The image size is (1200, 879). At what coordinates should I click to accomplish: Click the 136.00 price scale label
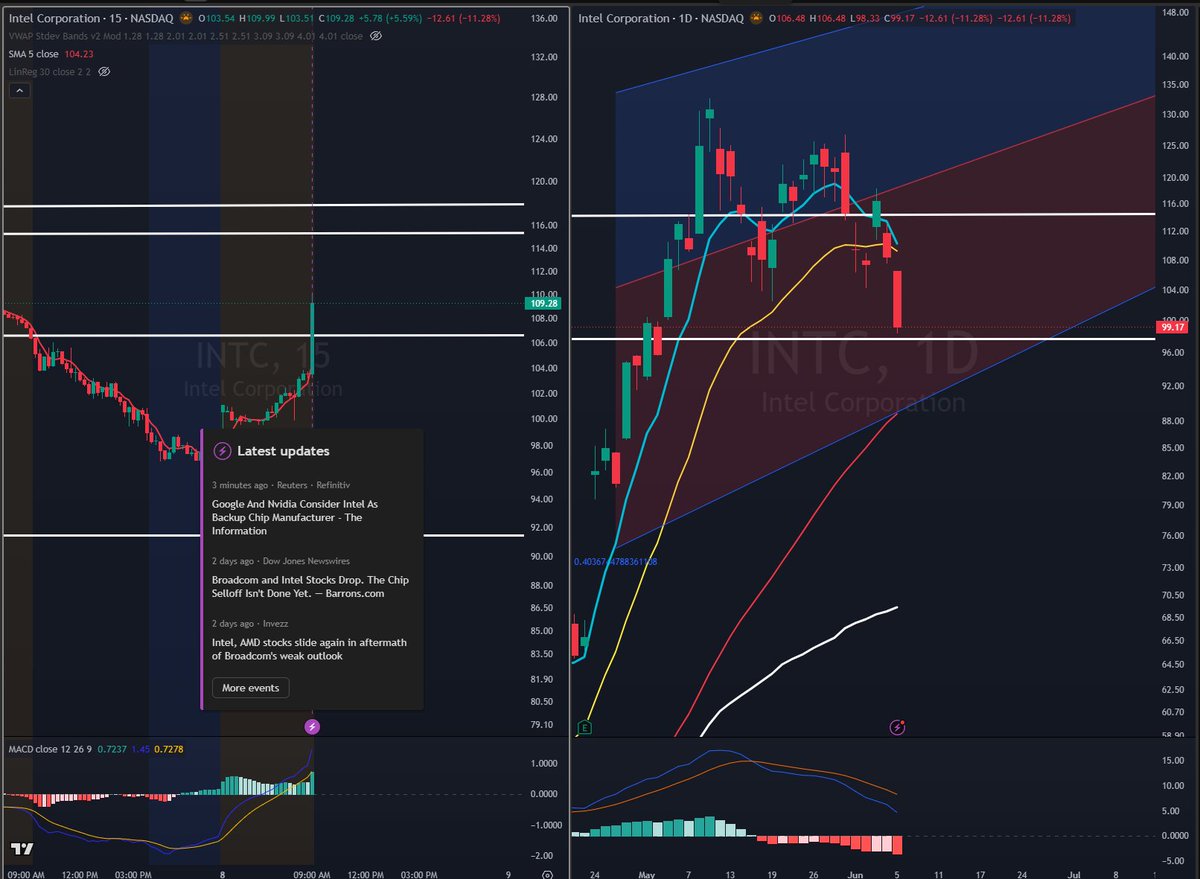(544, 18)
